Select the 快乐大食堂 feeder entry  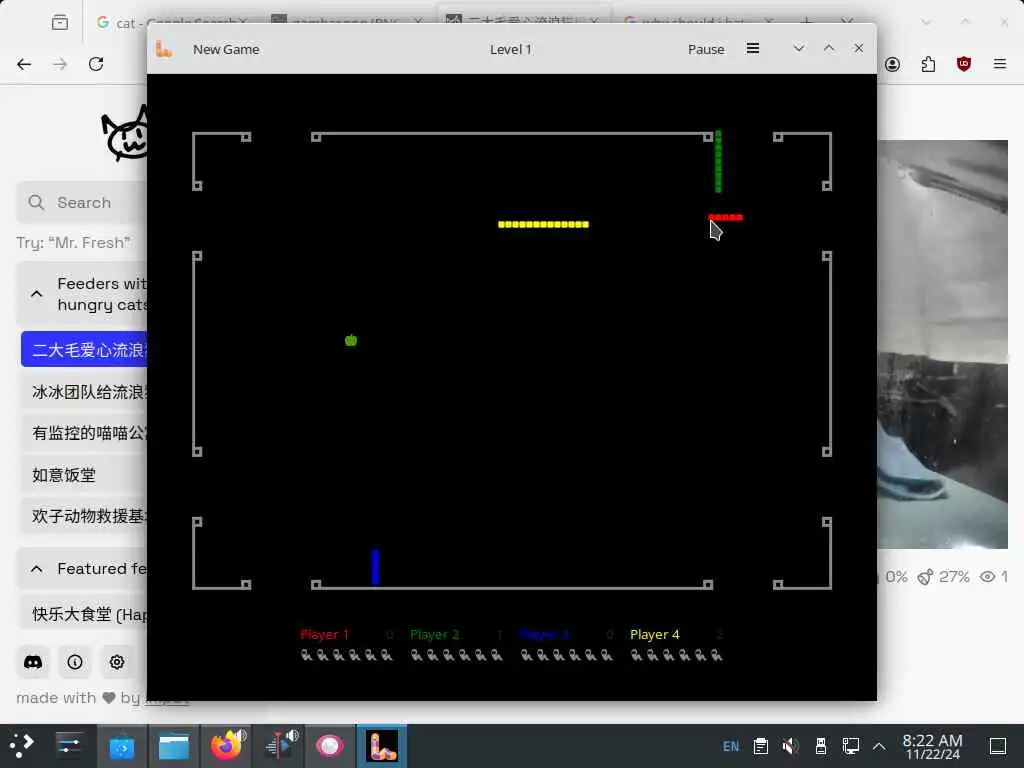84,614
